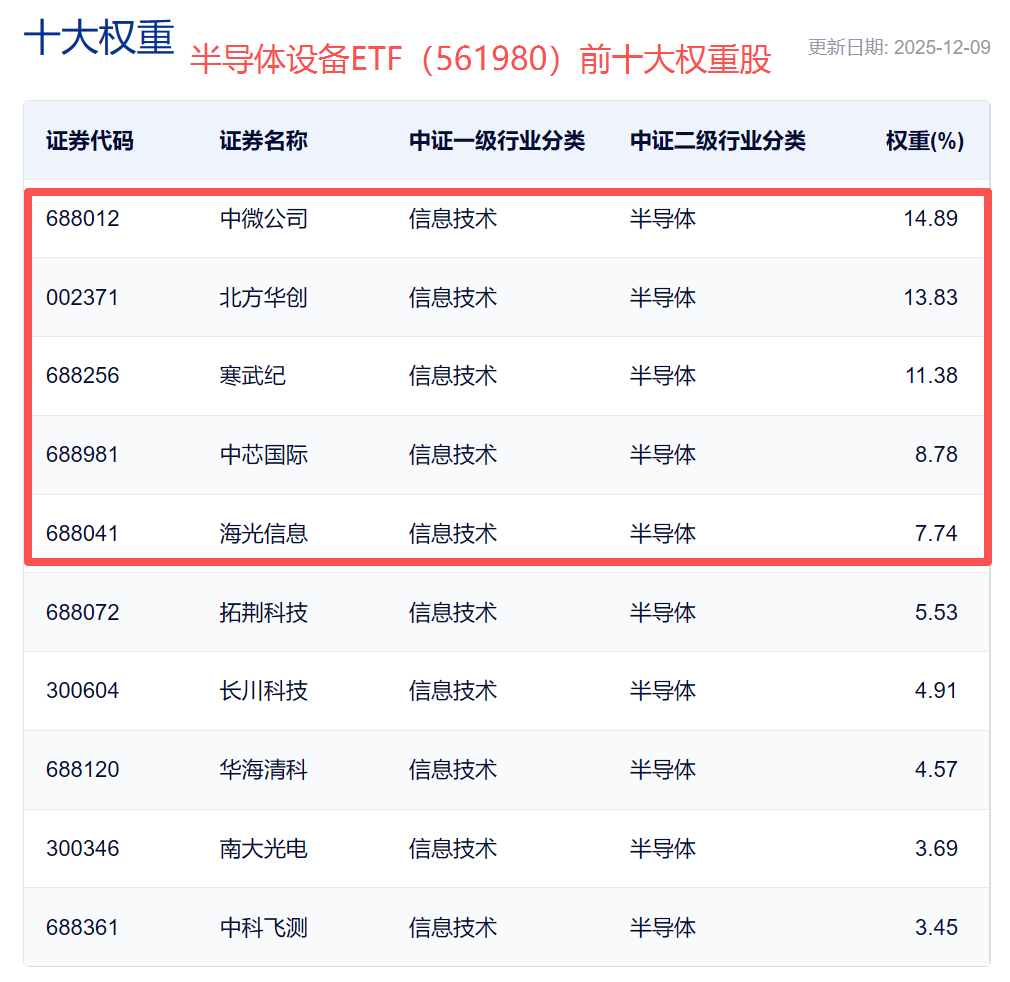Click the 长川科技 weight value 4.91

[x=936, y=691]
